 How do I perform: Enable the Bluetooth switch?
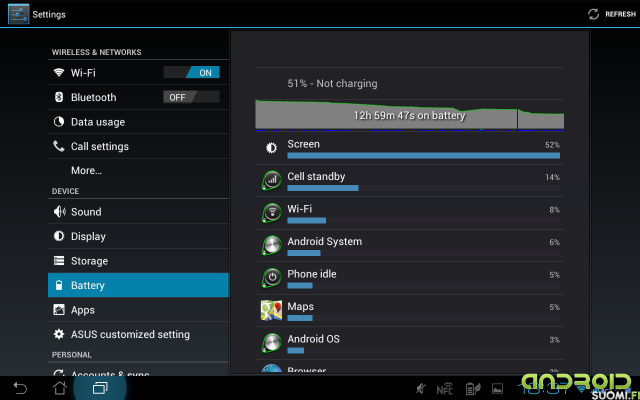coord(191,97)
